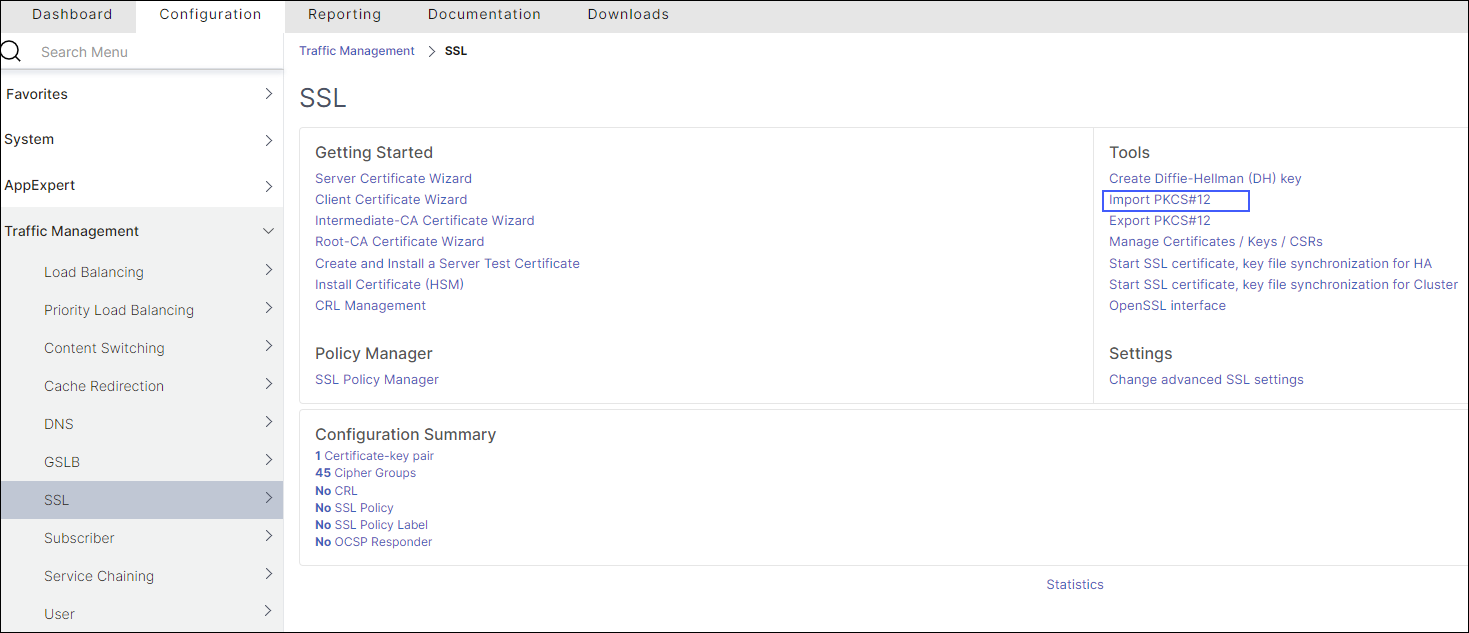Click Import PKCS#12 link
The image size is (1469, 633).
[1160, 199]
